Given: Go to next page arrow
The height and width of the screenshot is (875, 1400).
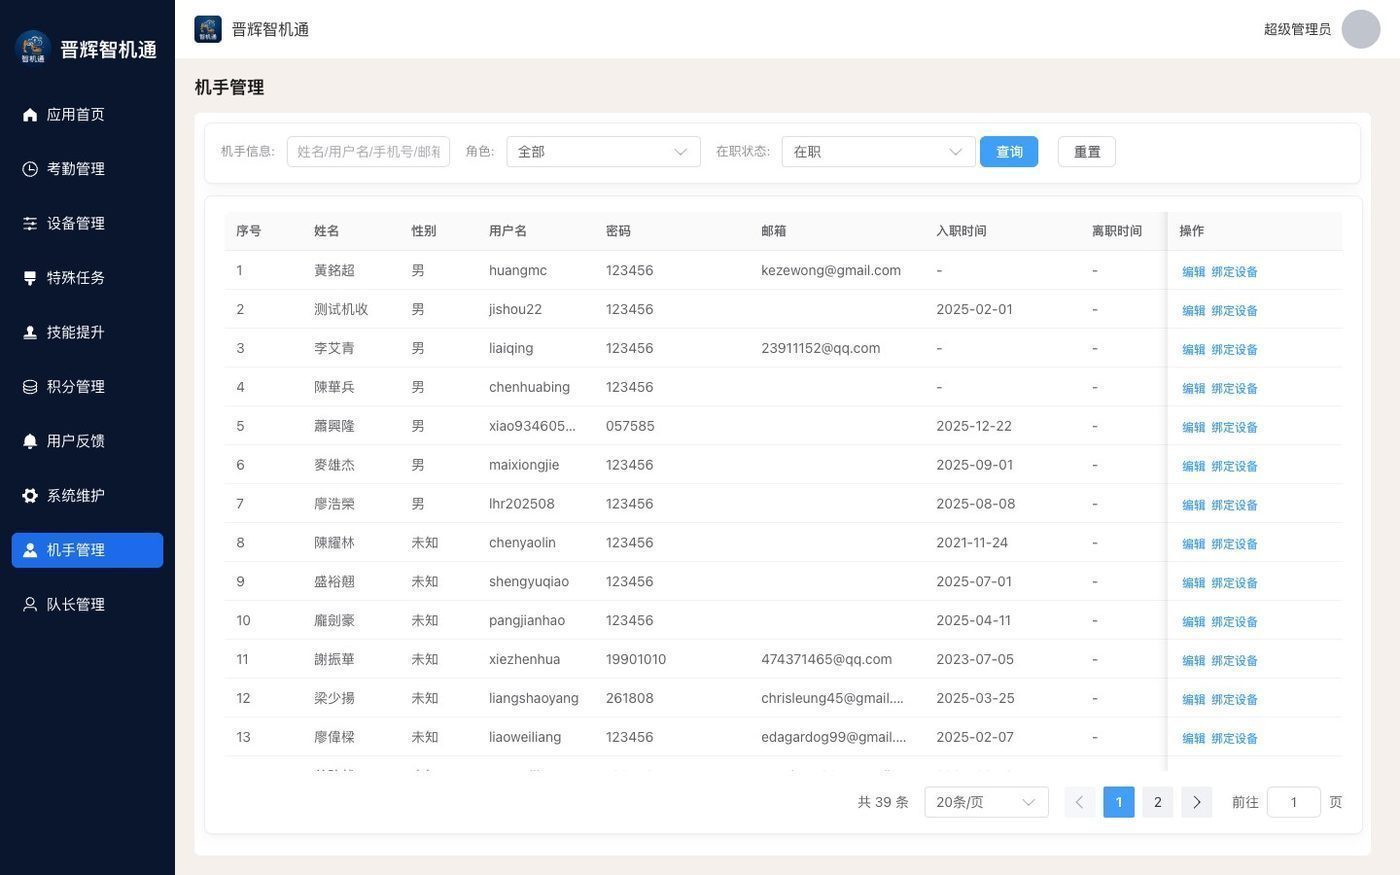Looking at the screenshot, I should 1197,802.
